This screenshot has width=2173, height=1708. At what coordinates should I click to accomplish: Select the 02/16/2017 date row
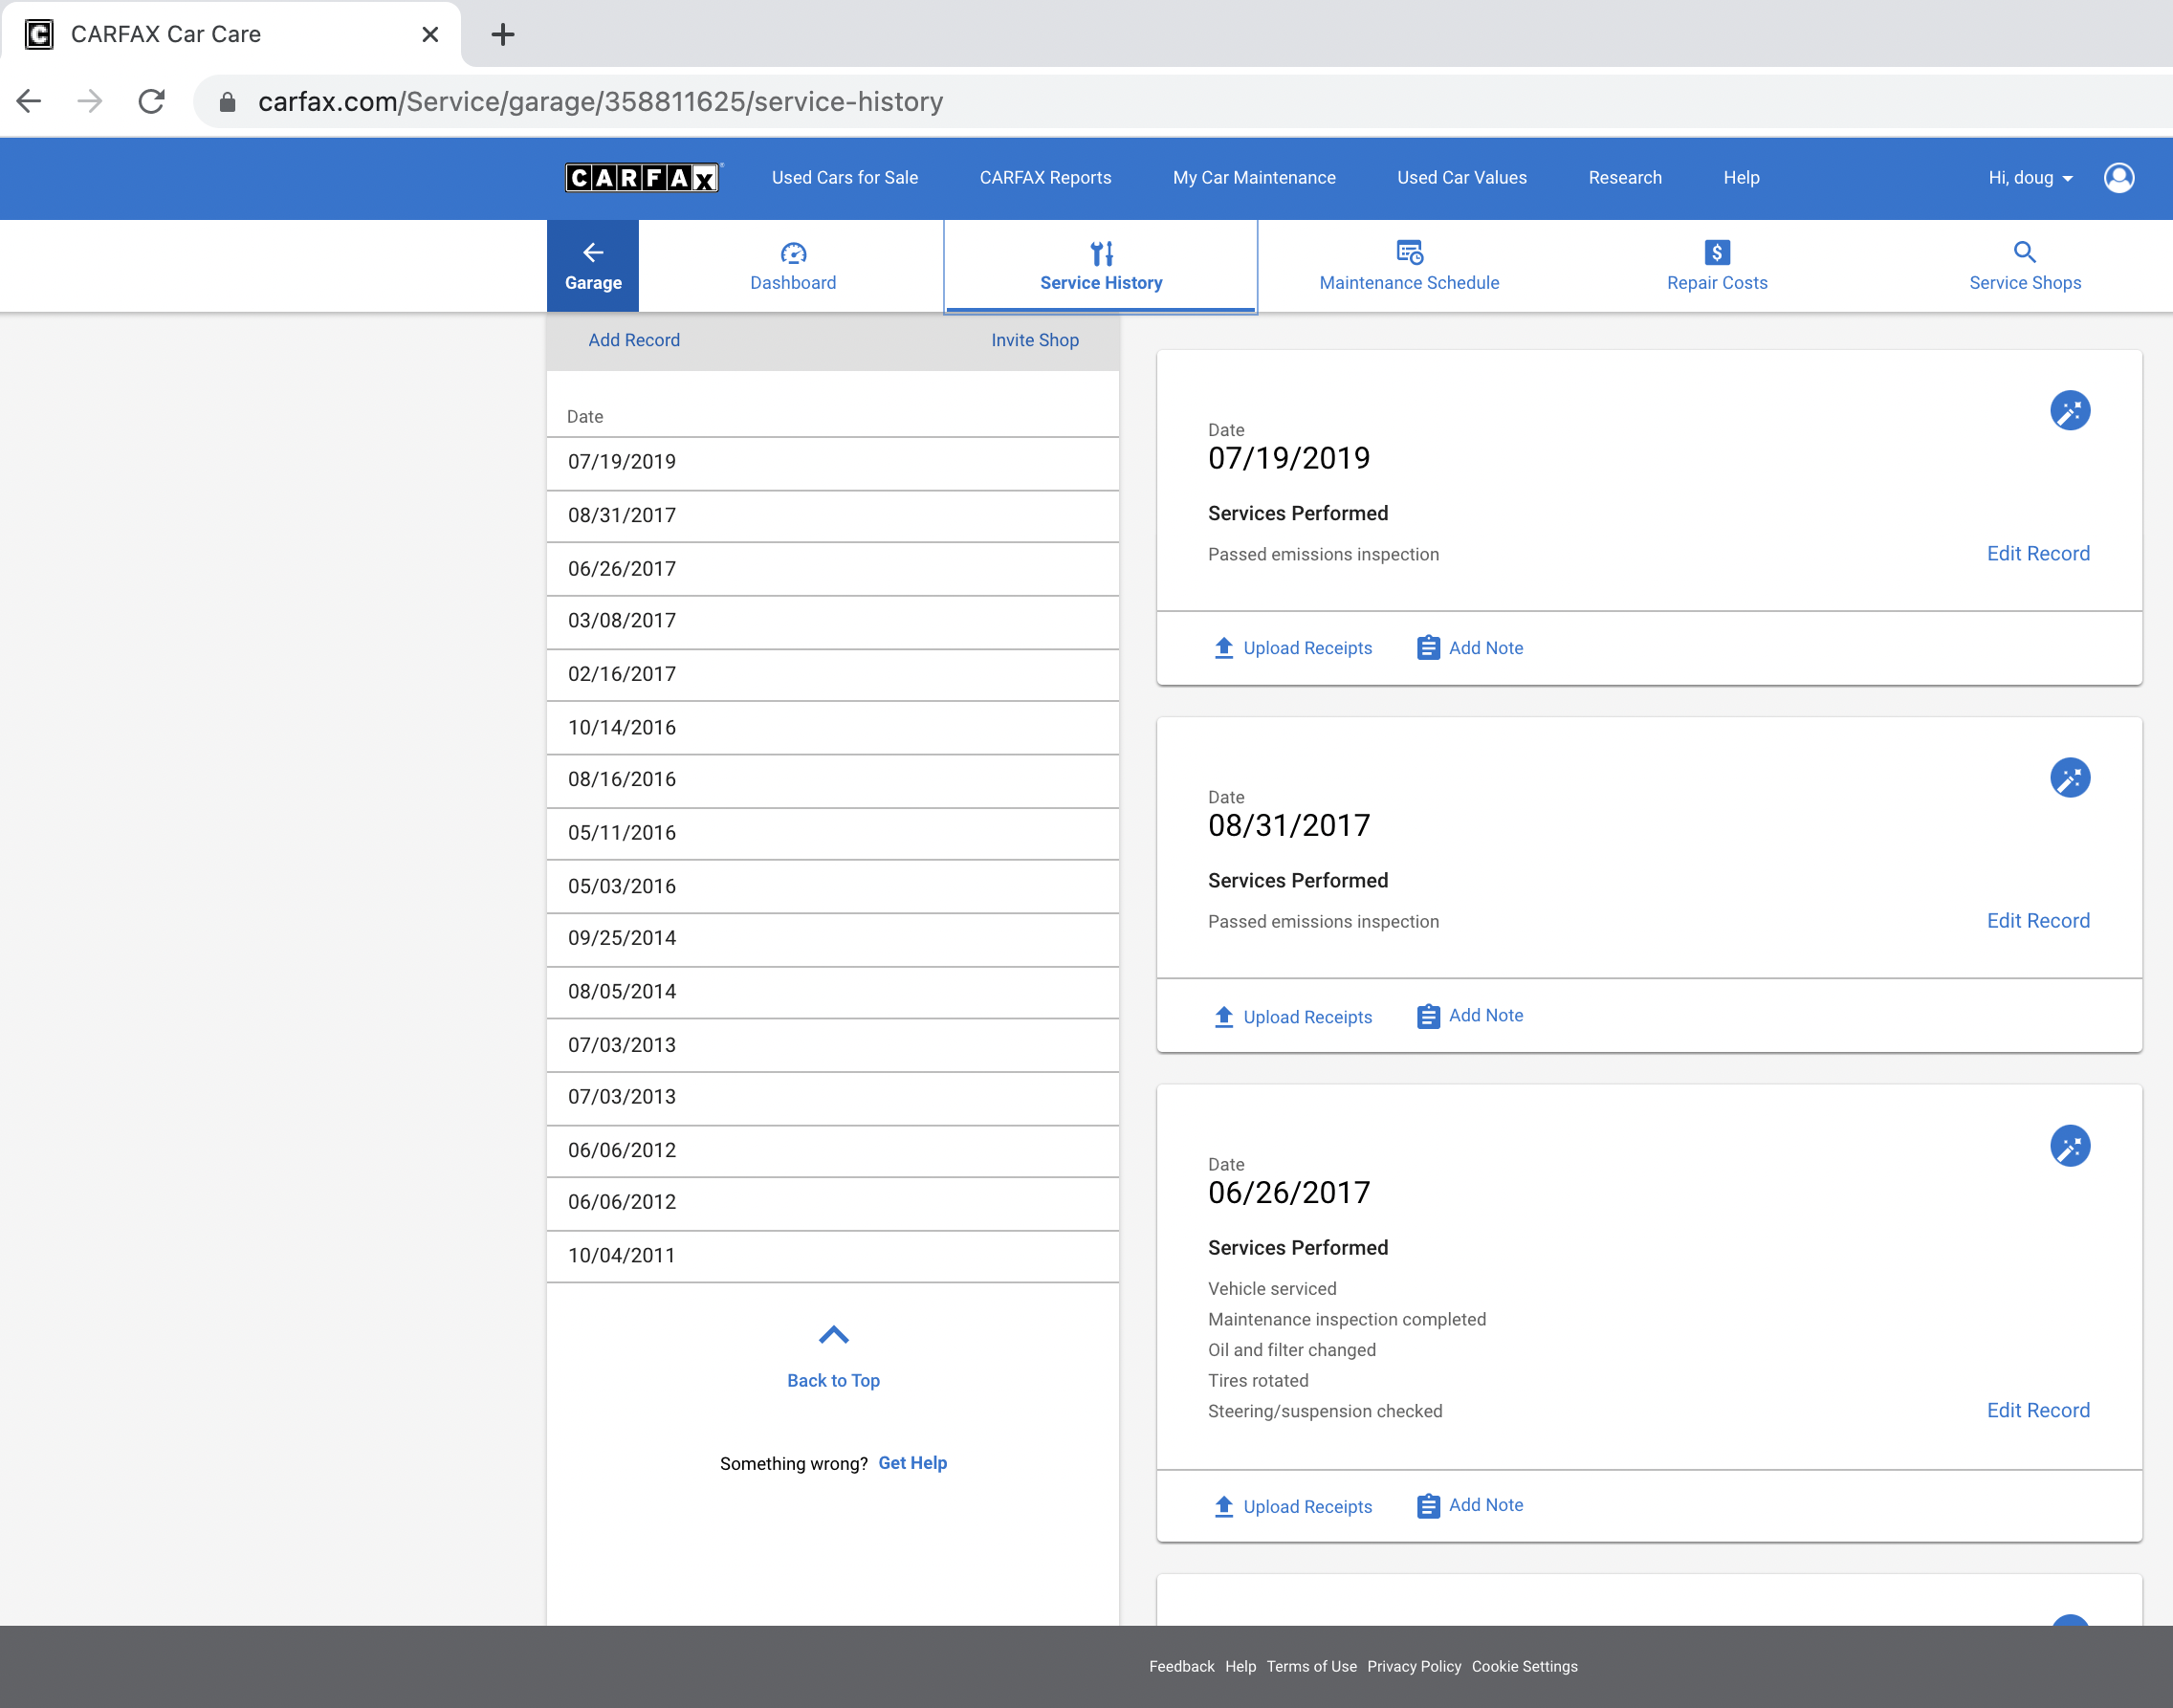coord(832,675)
